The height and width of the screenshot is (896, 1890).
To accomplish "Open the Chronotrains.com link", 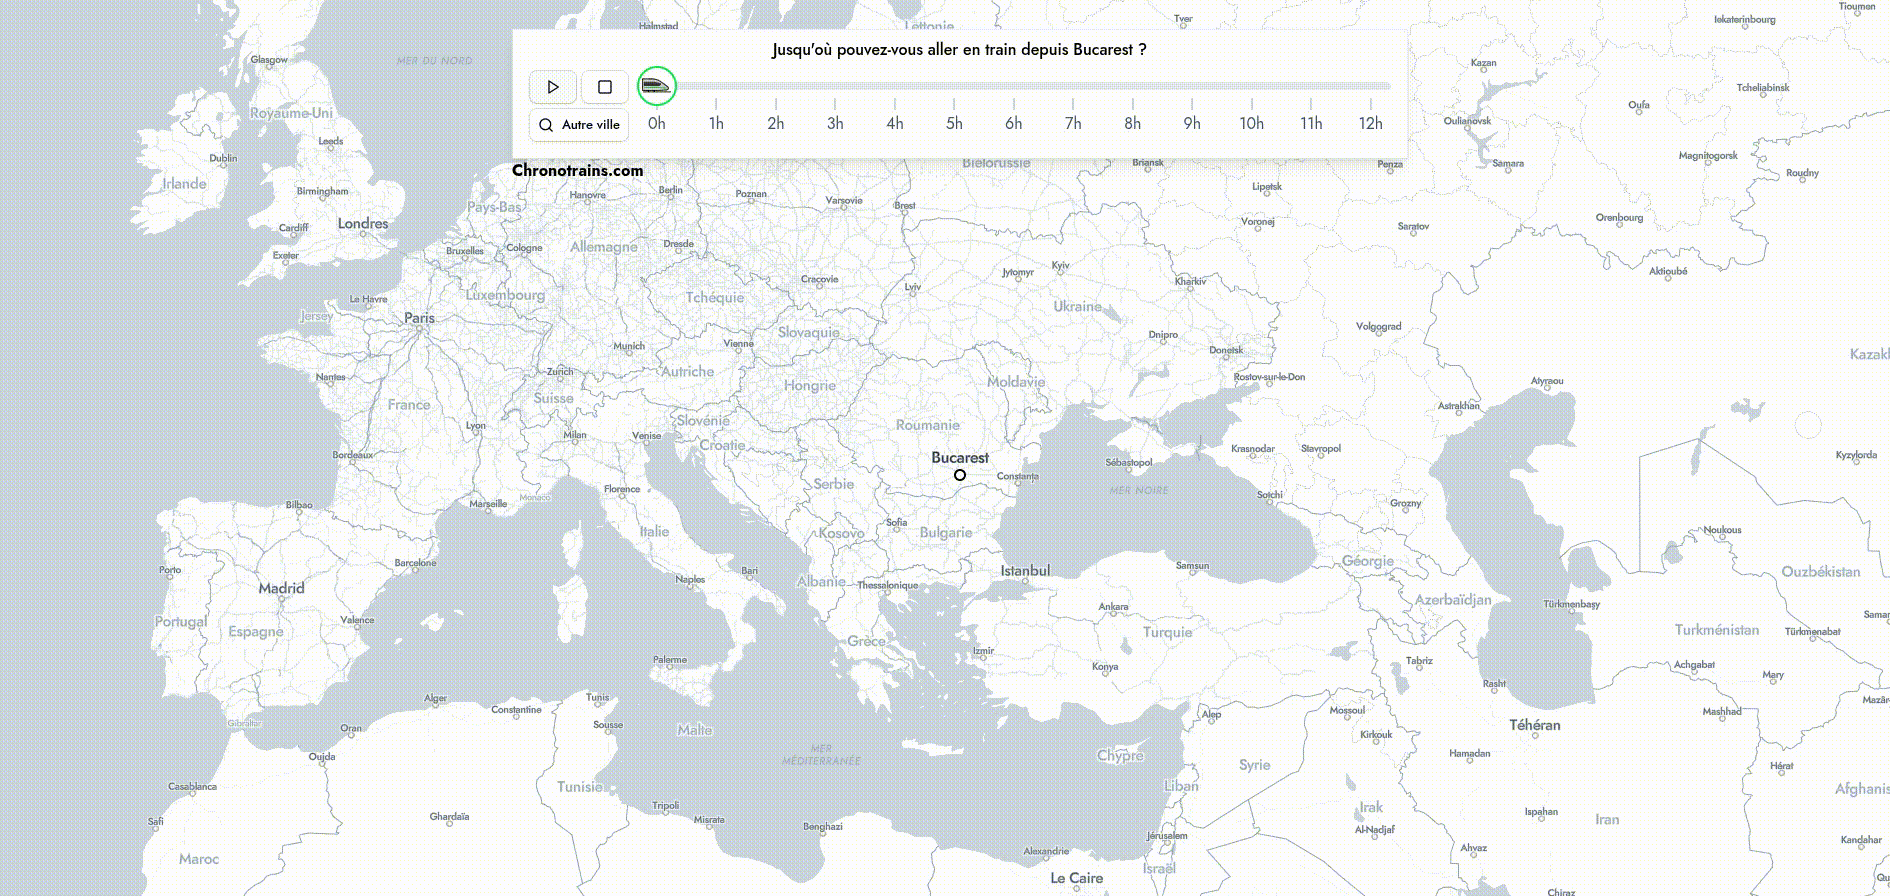I will tap(577, 170).
